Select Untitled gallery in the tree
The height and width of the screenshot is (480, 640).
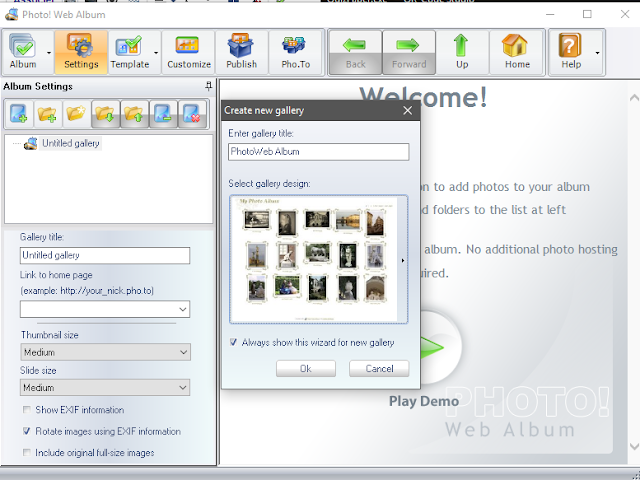[x=71, y=143]
